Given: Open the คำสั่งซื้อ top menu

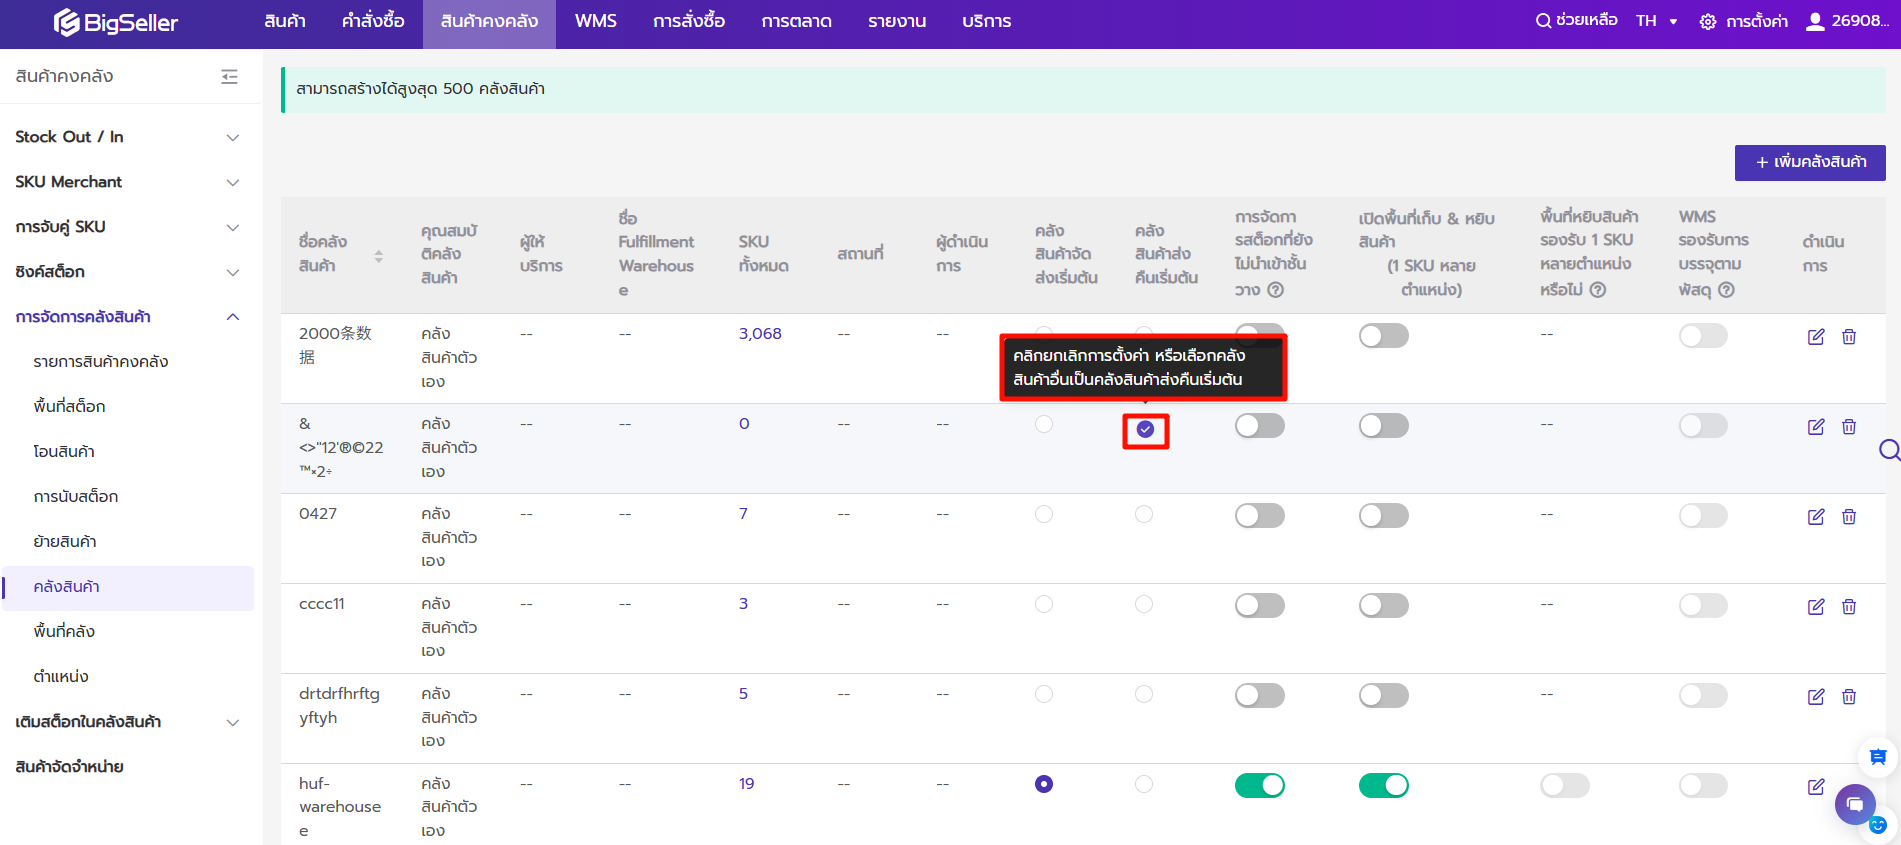Looking at the screenshot, I should (373, 22).
